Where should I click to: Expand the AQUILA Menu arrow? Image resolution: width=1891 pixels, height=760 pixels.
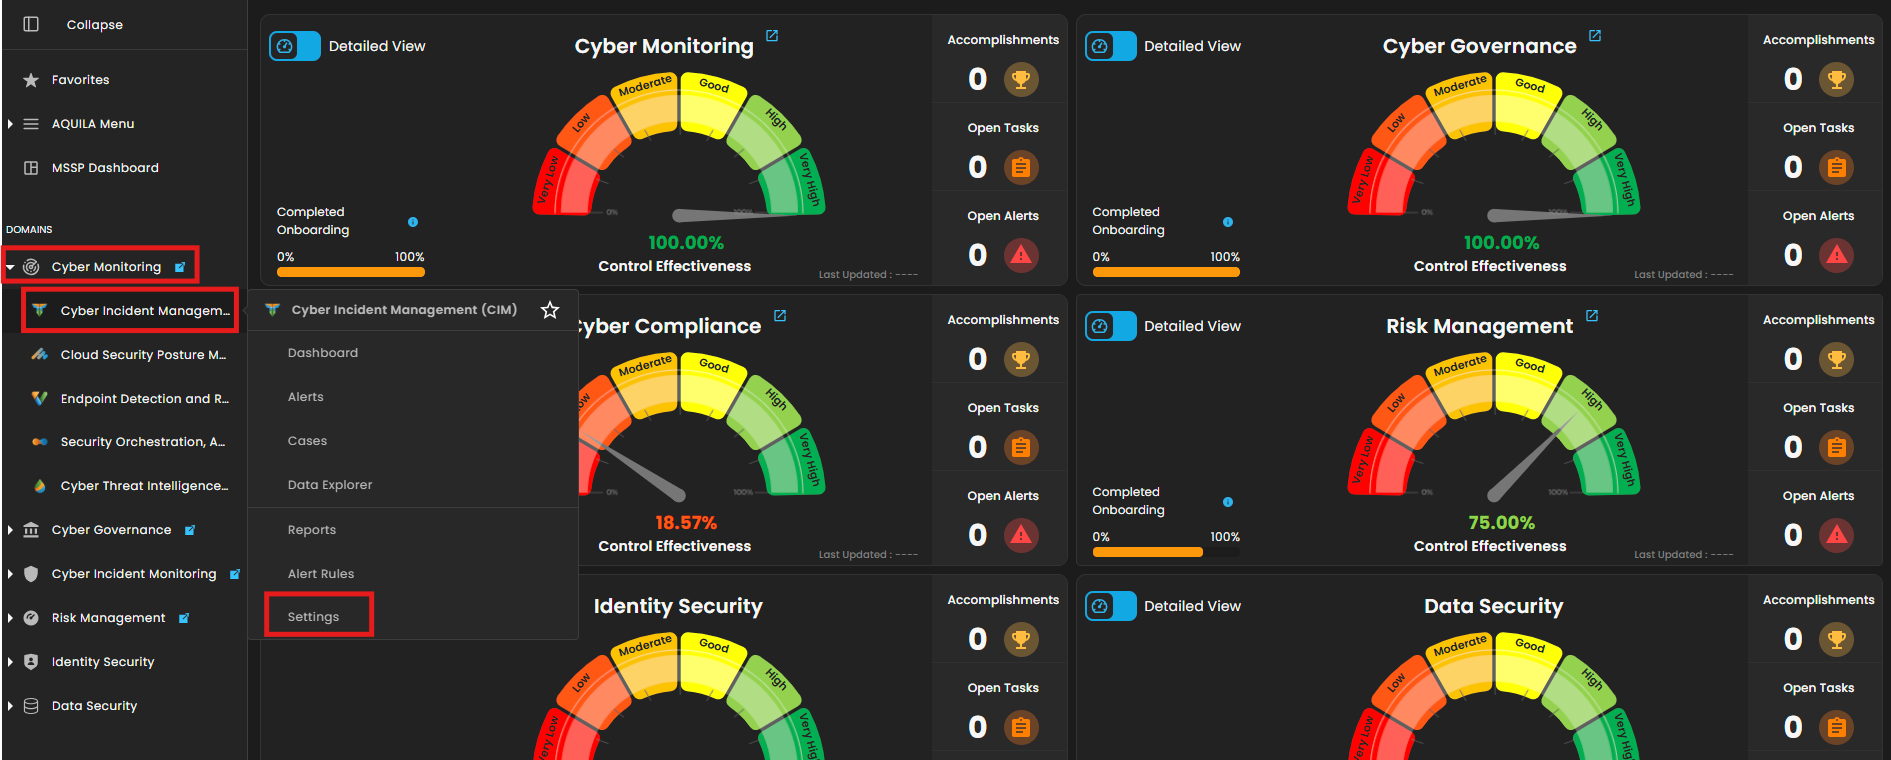(x=10, y=124)
